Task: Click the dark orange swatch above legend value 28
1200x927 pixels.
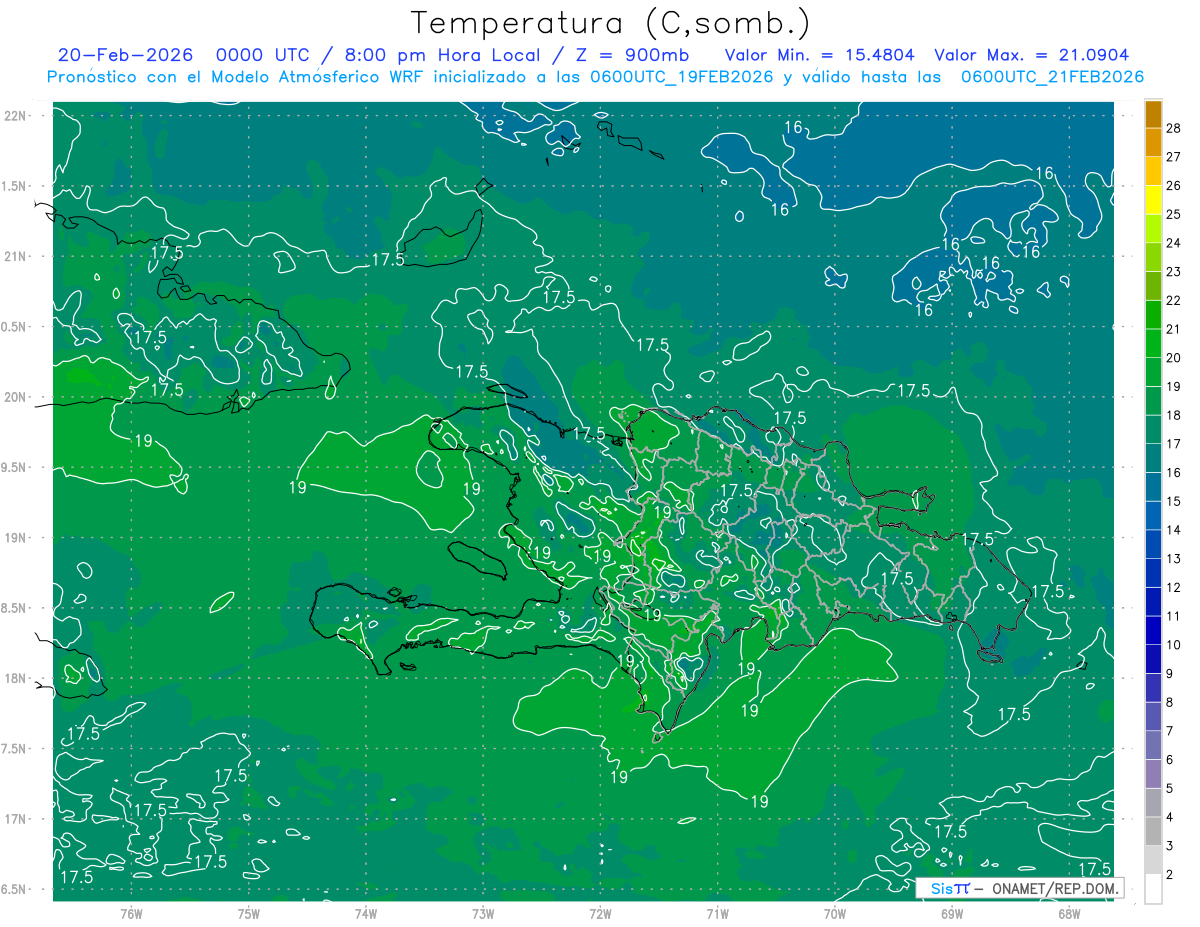Action: point(1153,114)
